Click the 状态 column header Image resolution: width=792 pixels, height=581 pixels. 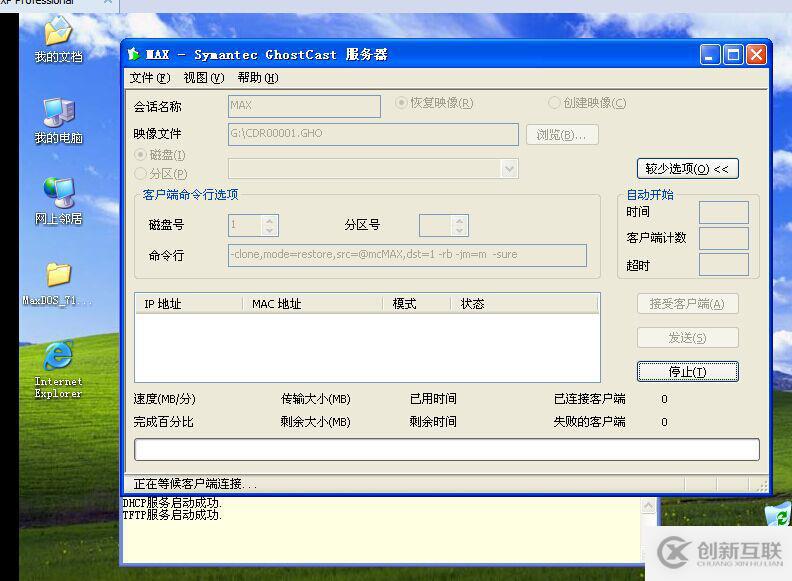pos(524,304)
